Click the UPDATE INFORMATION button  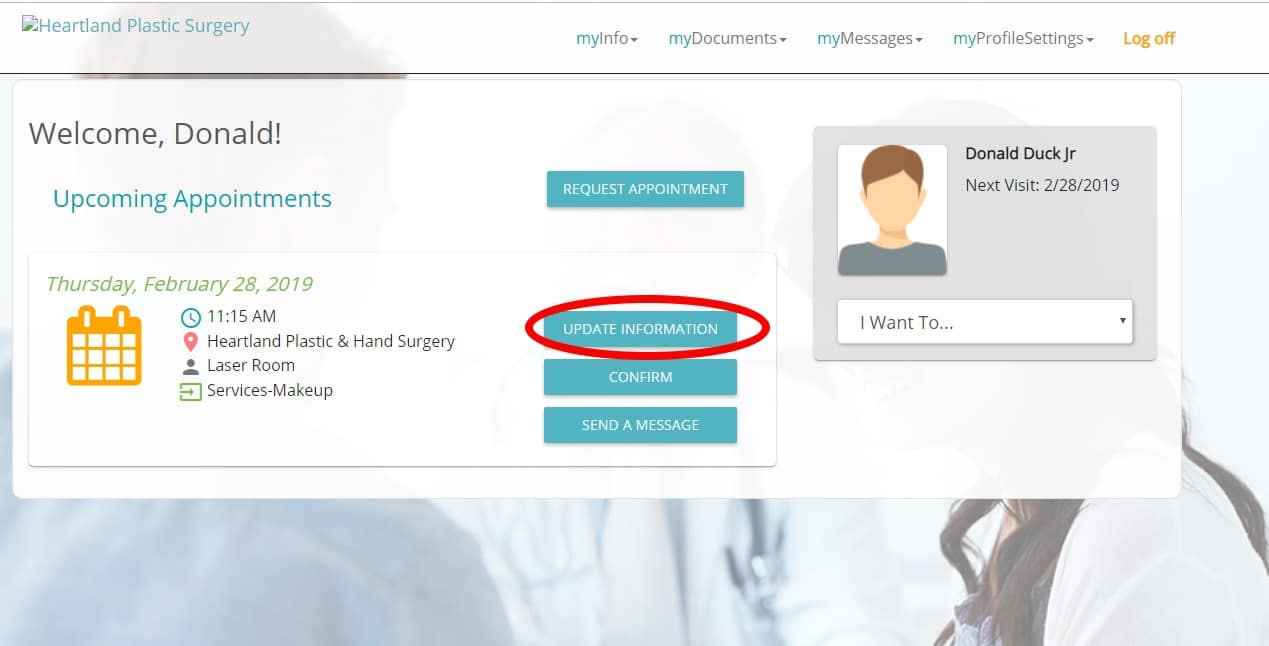coord(640,329)
